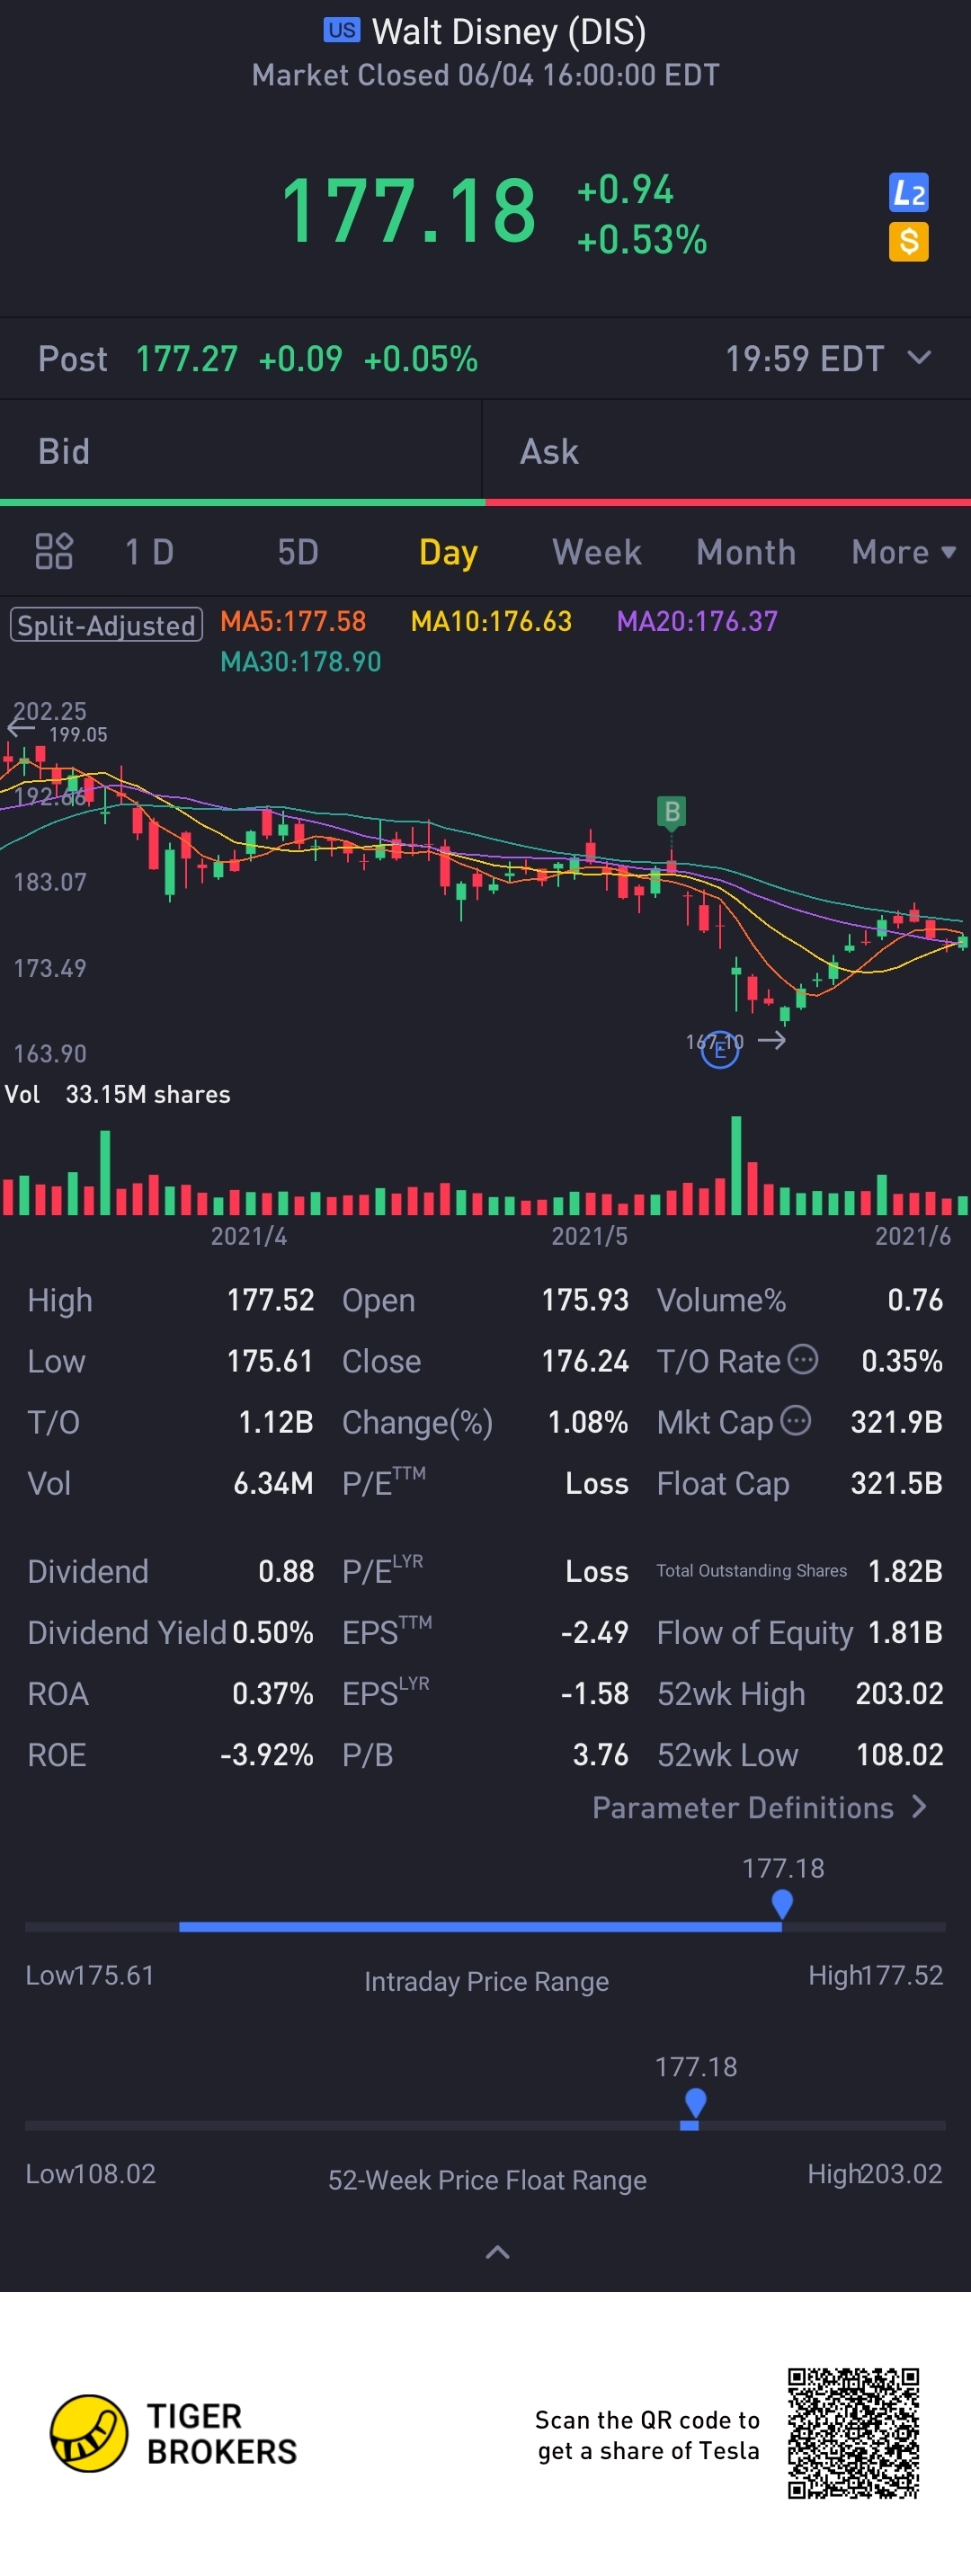Image resolution: width=971 pixels, height=2576 pixels.
Task: Expand the post-market time chevron
Action: click(919, 358)
